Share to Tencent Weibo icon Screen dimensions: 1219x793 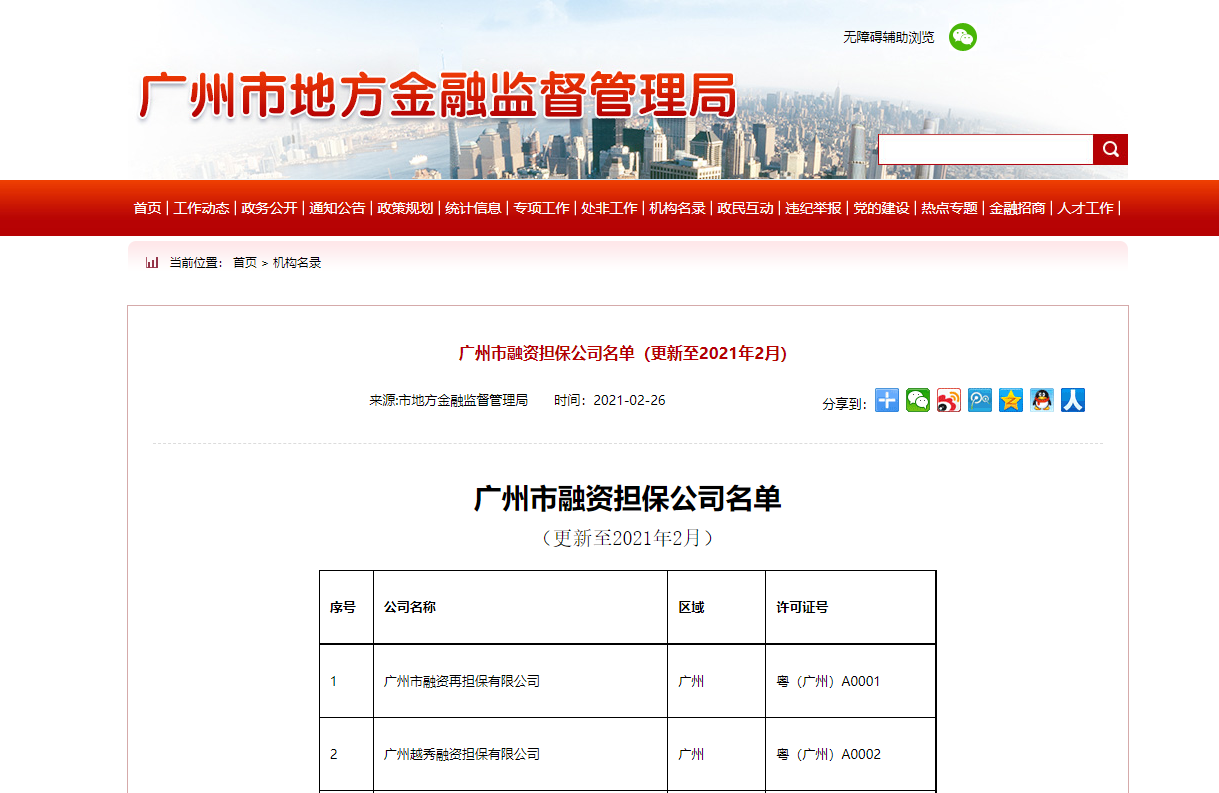coord(980,400)
